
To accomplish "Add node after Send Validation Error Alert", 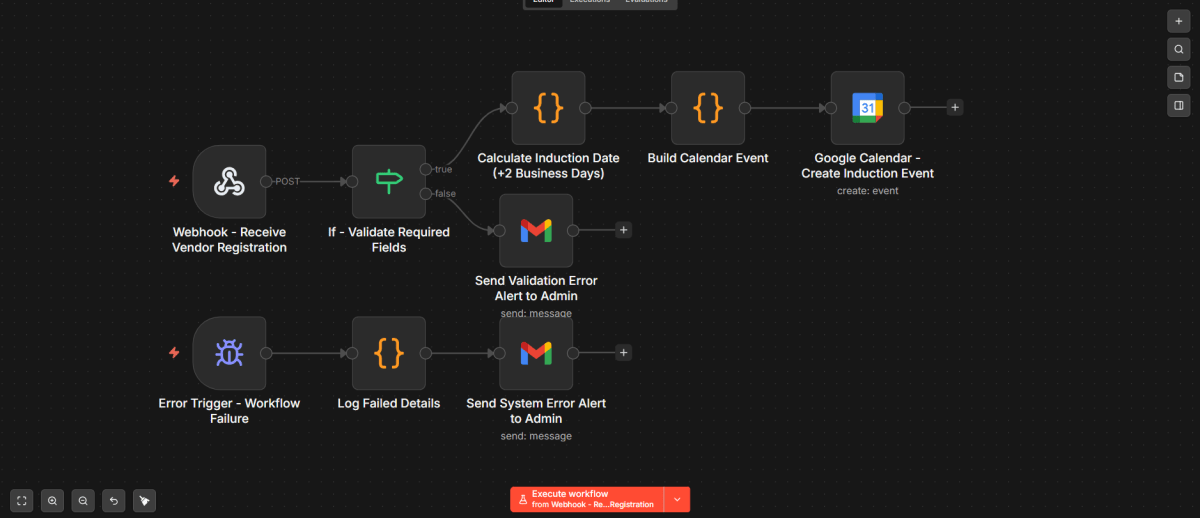I will pos(623,230).
